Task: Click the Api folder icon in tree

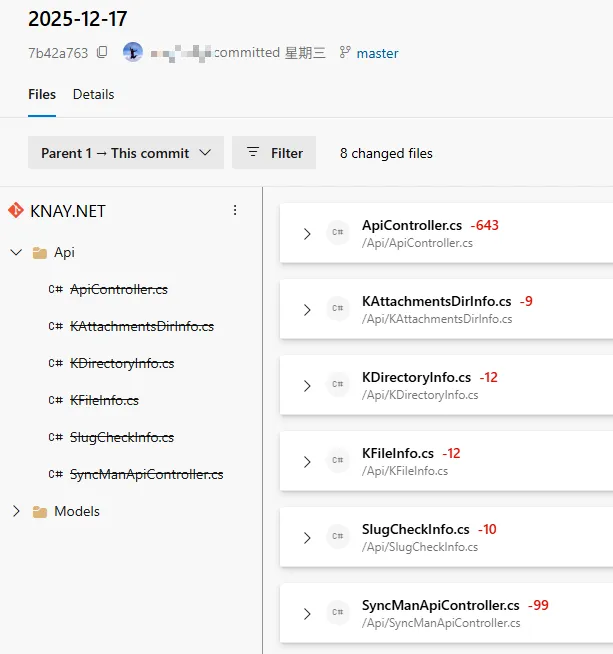Action: click(x=40, y=253)
